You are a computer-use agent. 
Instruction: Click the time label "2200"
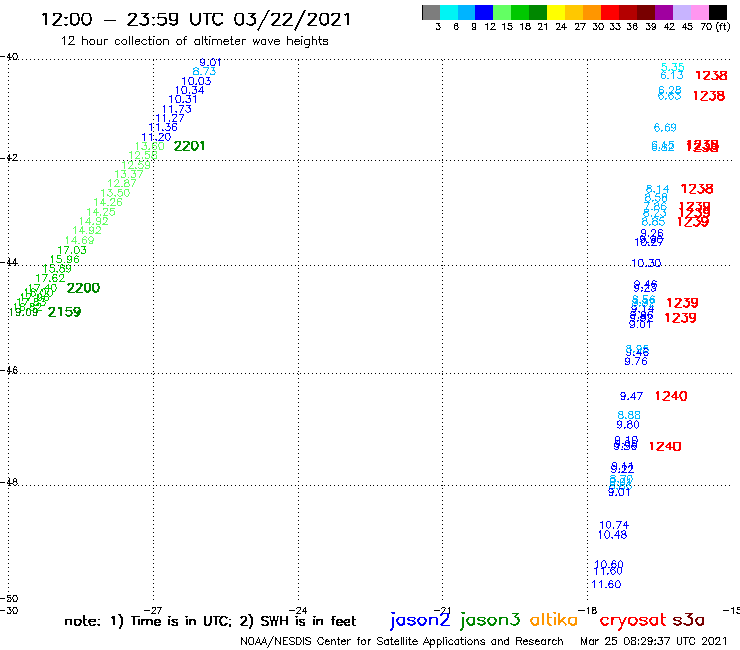(x=84, y=288)
